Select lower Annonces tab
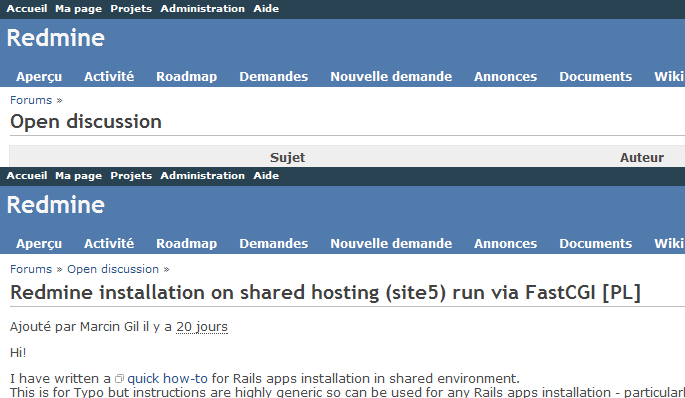Screen dimensions: 685x398 click(505, 243)
